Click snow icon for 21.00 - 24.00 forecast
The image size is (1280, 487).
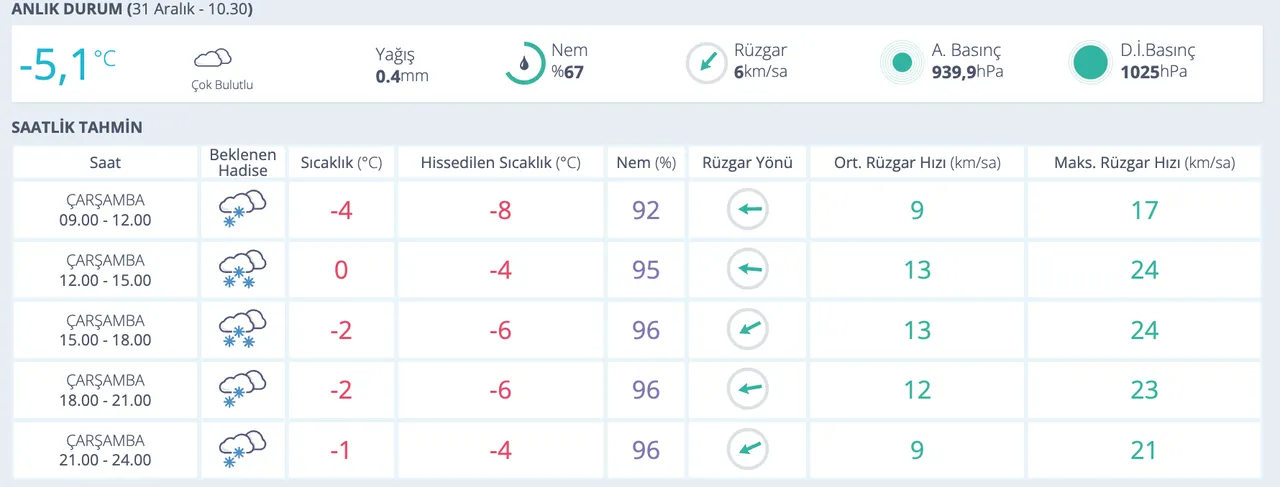[242, 449]
